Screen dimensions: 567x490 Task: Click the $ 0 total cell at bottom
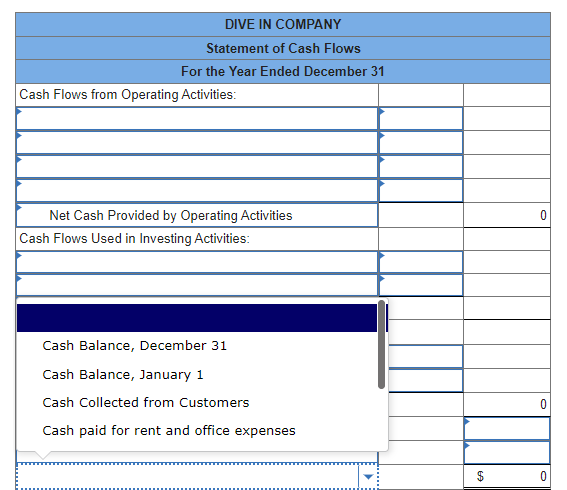pyautogui.click(x=507, y=476)
